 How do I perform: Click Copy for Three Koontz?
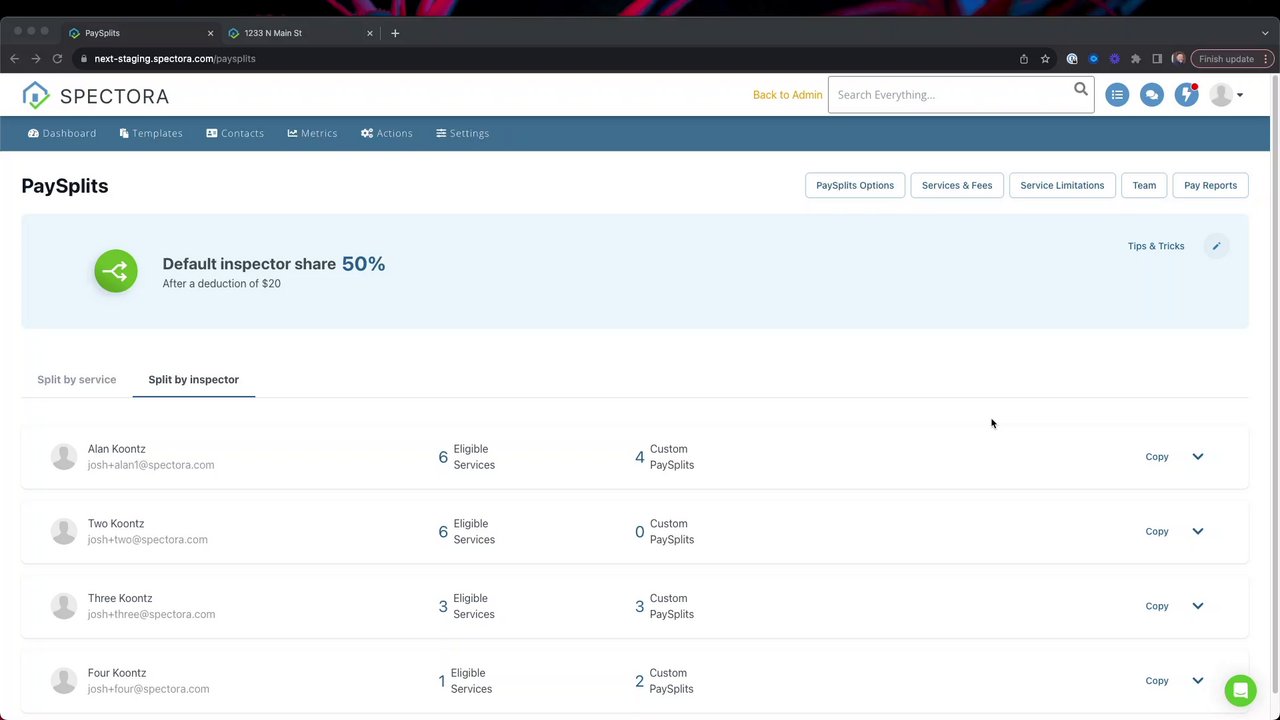click(x=1157, y=606)
